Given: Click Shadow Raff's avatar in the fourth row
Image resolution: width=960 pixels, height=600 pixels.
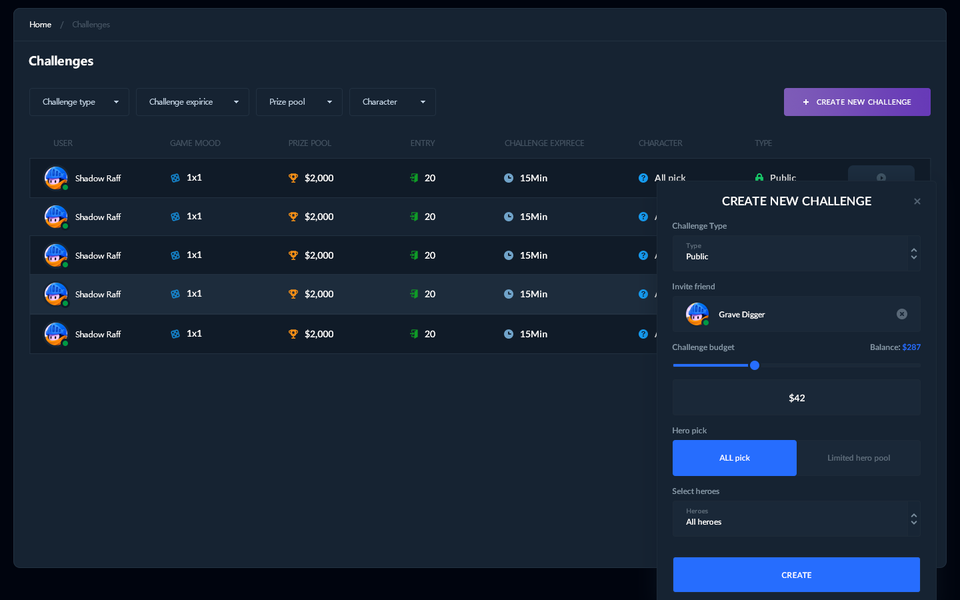Looking at the screenshot, I should click(56, 294).
